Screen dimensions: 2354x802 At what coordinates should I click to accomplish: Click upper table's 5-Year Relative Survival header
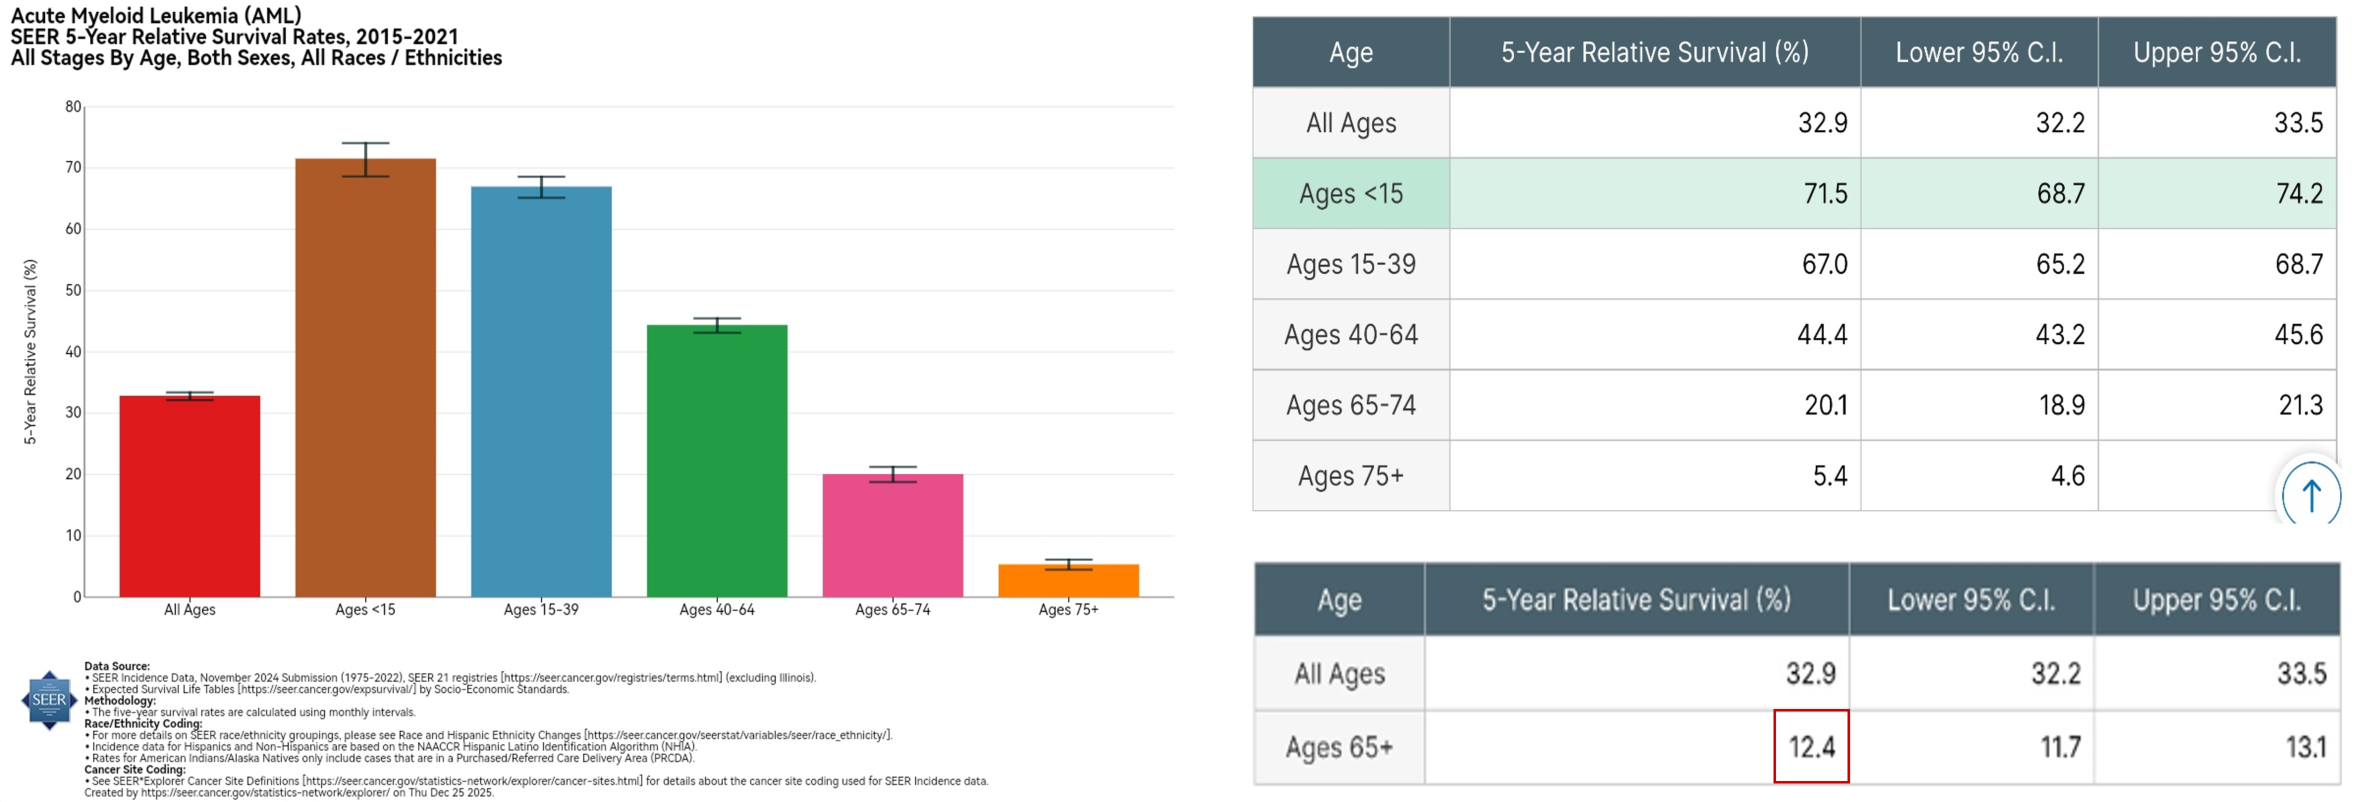coord(1654,53)
